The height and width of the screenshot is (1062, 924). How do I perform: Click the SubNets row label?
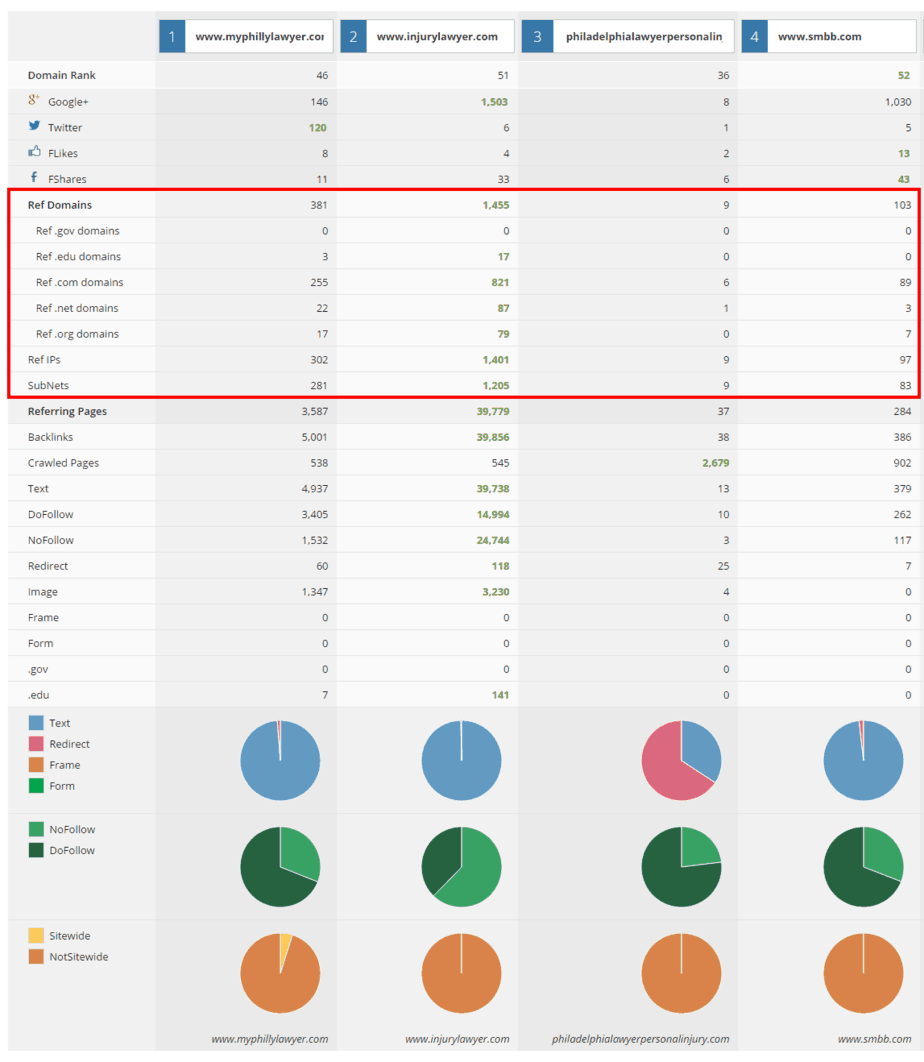click(48, 385)
